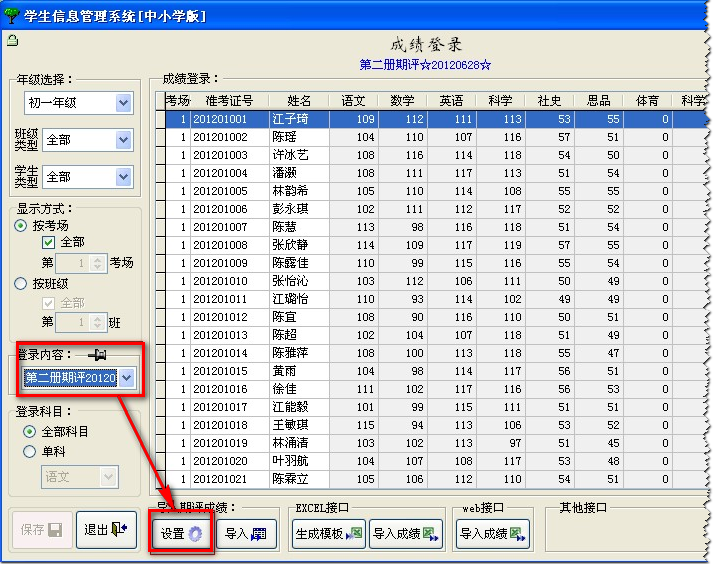This screenshot has width=720, height=564.
Task: Click exam ID 201201017
Action: pyautogui.click(x=220, y=407)
